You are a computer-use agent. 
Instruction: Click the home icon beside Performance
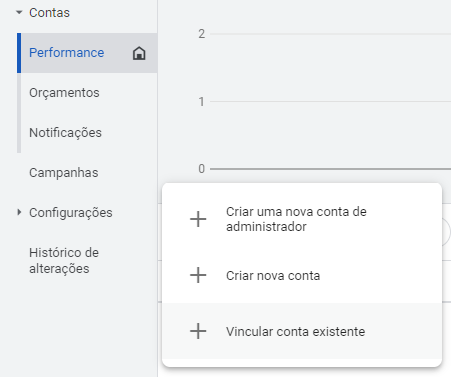click(x=139, y=53)
